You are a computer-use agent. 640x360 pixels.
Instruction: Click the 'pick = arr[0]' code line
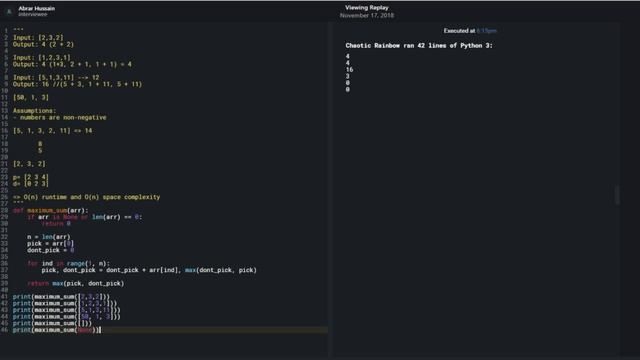[51, 244]
